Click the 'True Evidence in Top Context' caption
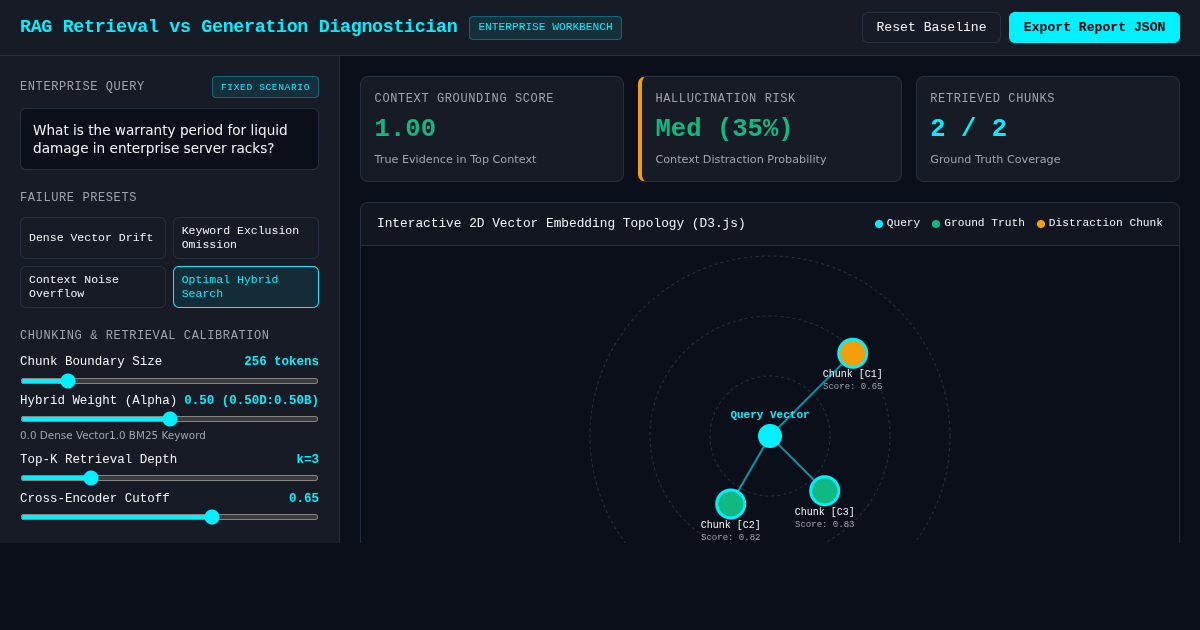The height and width of the screenshot is (630, 1200). coord(455,160)
